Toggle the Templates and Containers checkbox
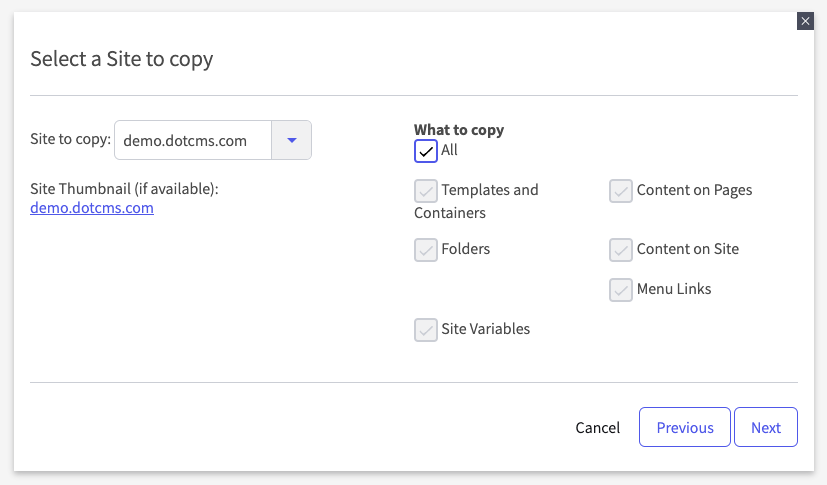The image size is (827, 485). click(x=426, y=191)
